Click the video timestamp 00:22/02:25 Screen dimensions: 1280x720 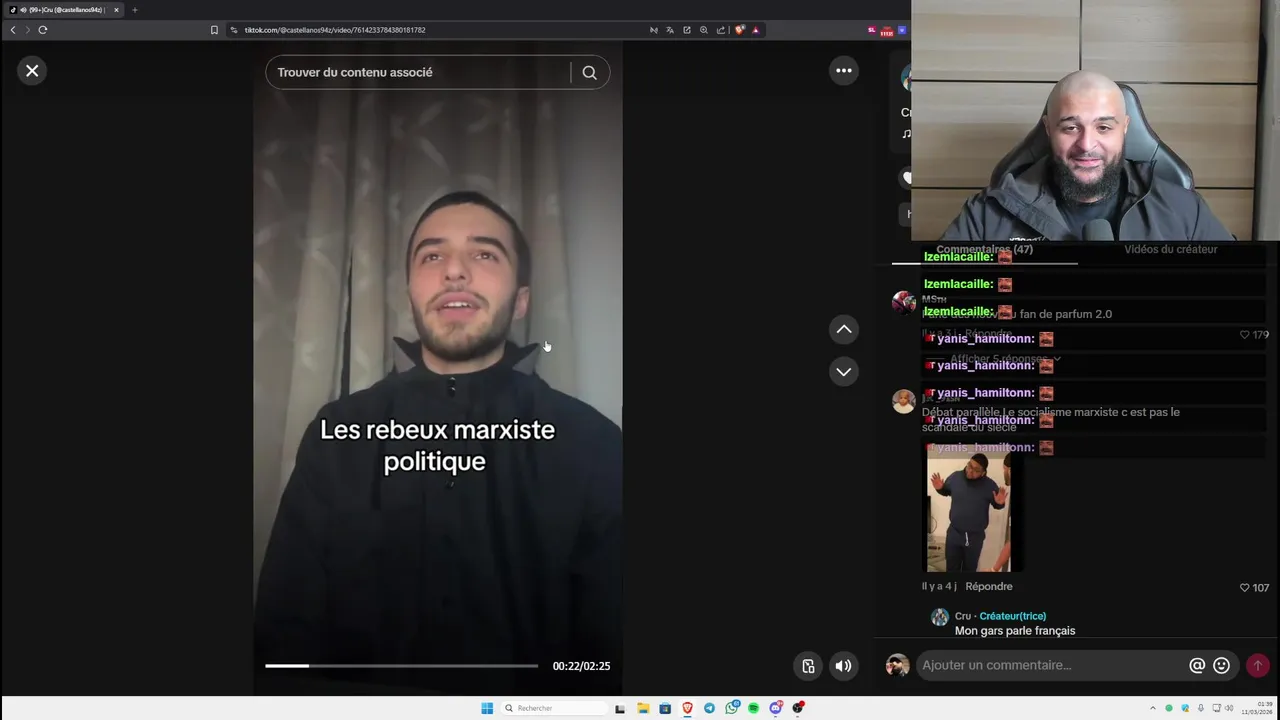tap(581, 666)
